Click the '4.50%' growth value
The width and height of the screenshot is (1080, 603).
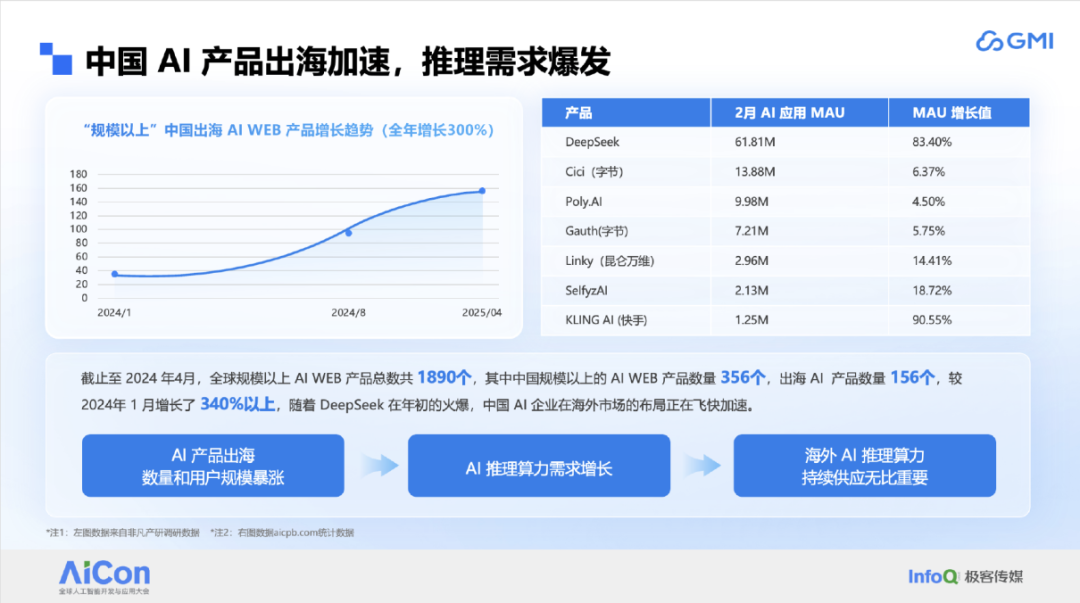[x=928, y=201]
